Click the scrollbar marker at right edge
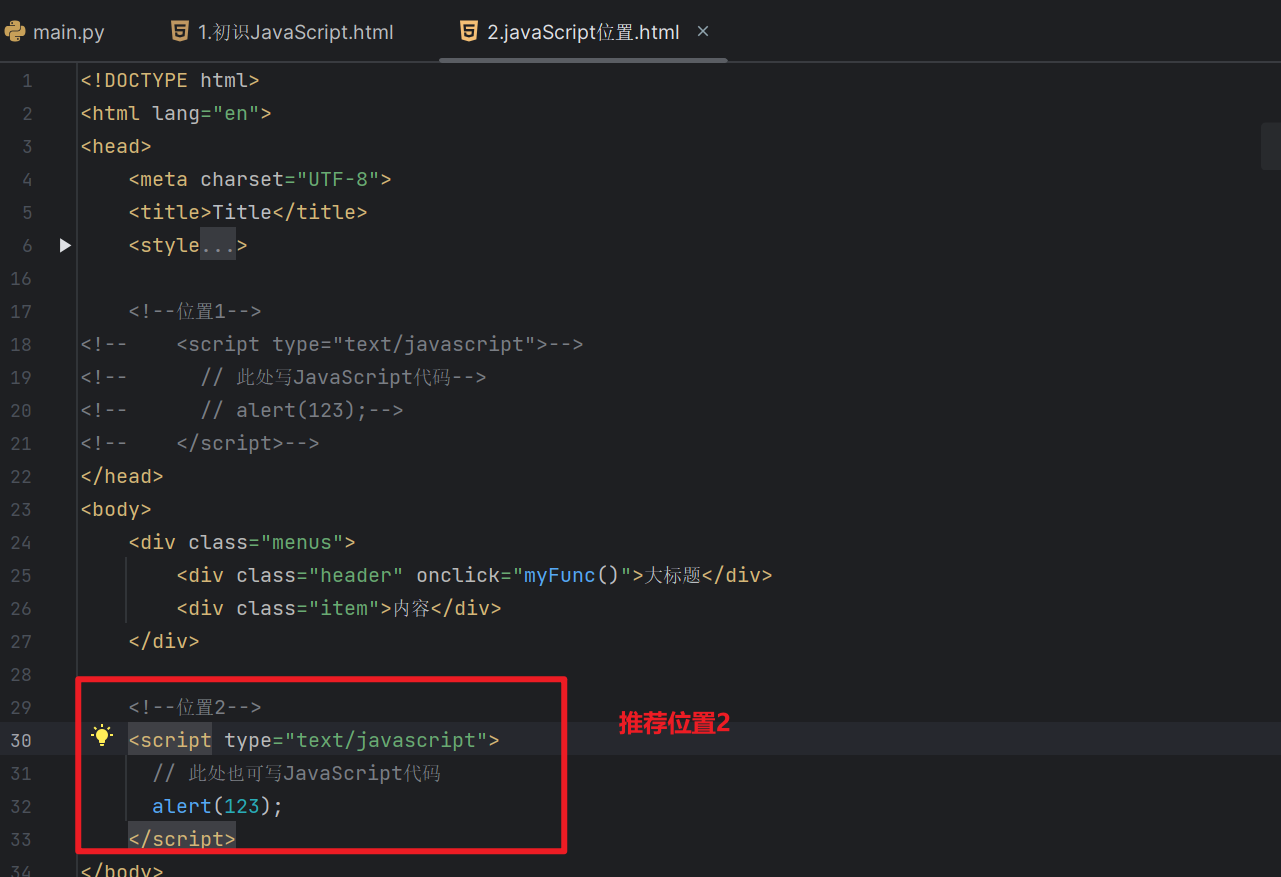Screen dimensions: 1281x877 [x=1271, y=147]
